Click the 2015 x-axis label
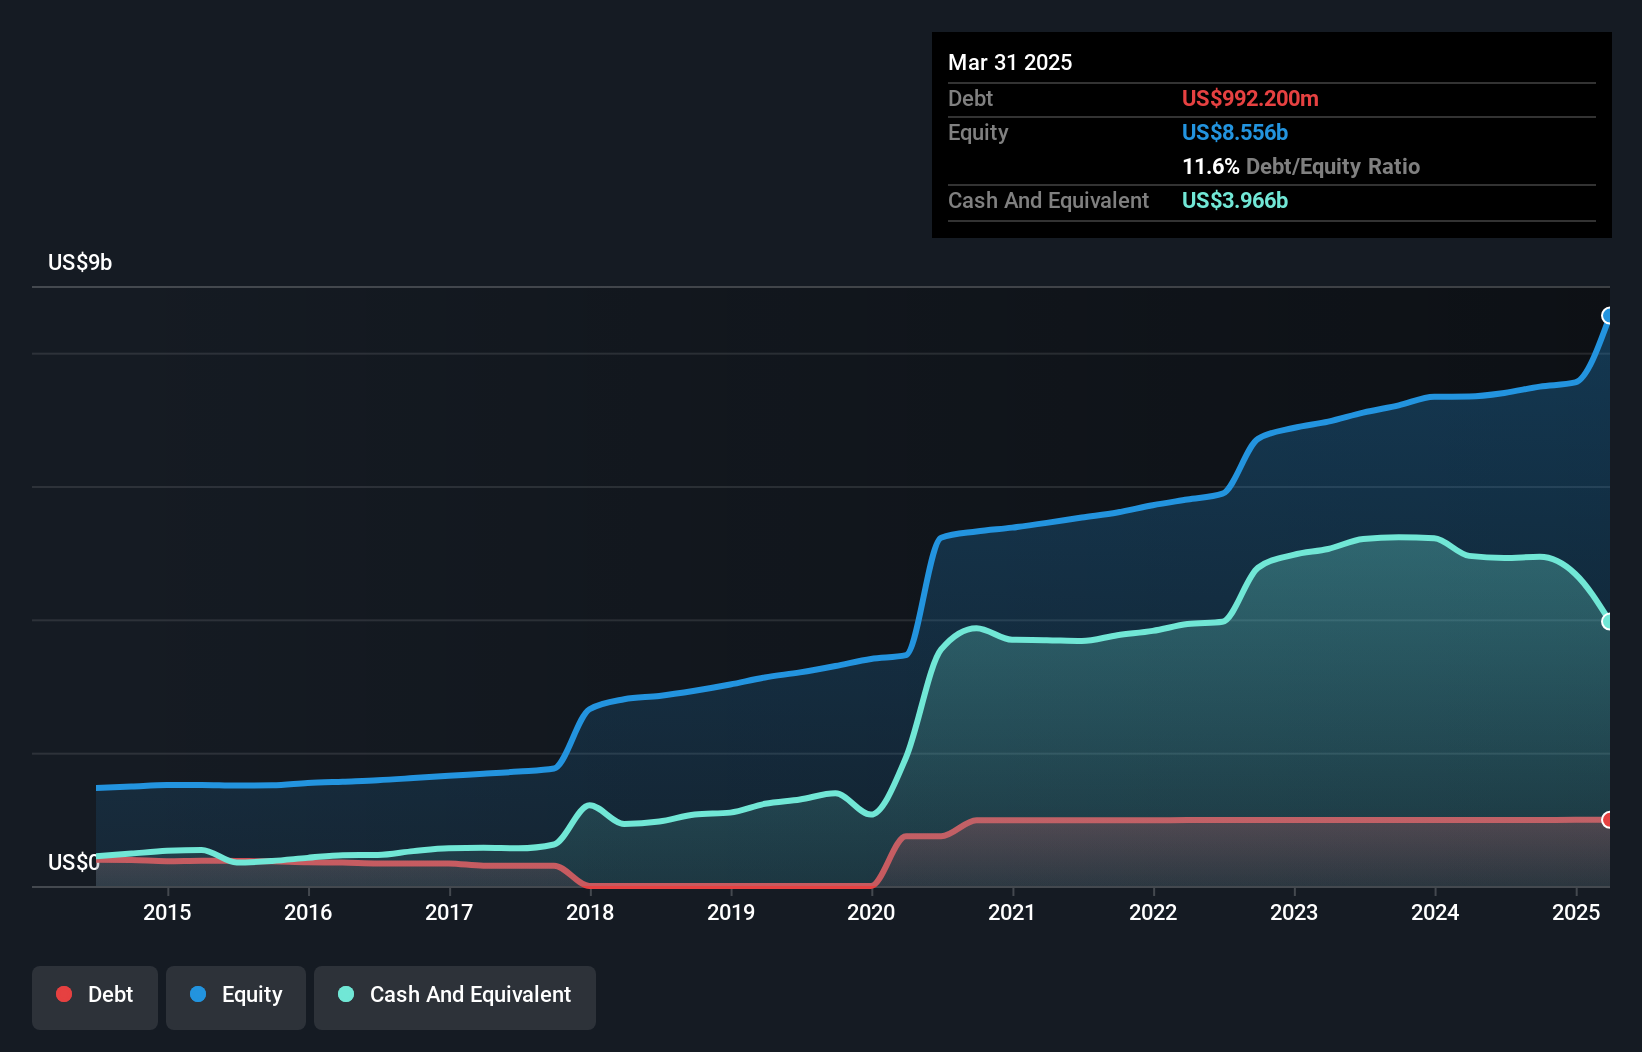The height and width of the screenshot is (1052, 1642). pos(167,912)
